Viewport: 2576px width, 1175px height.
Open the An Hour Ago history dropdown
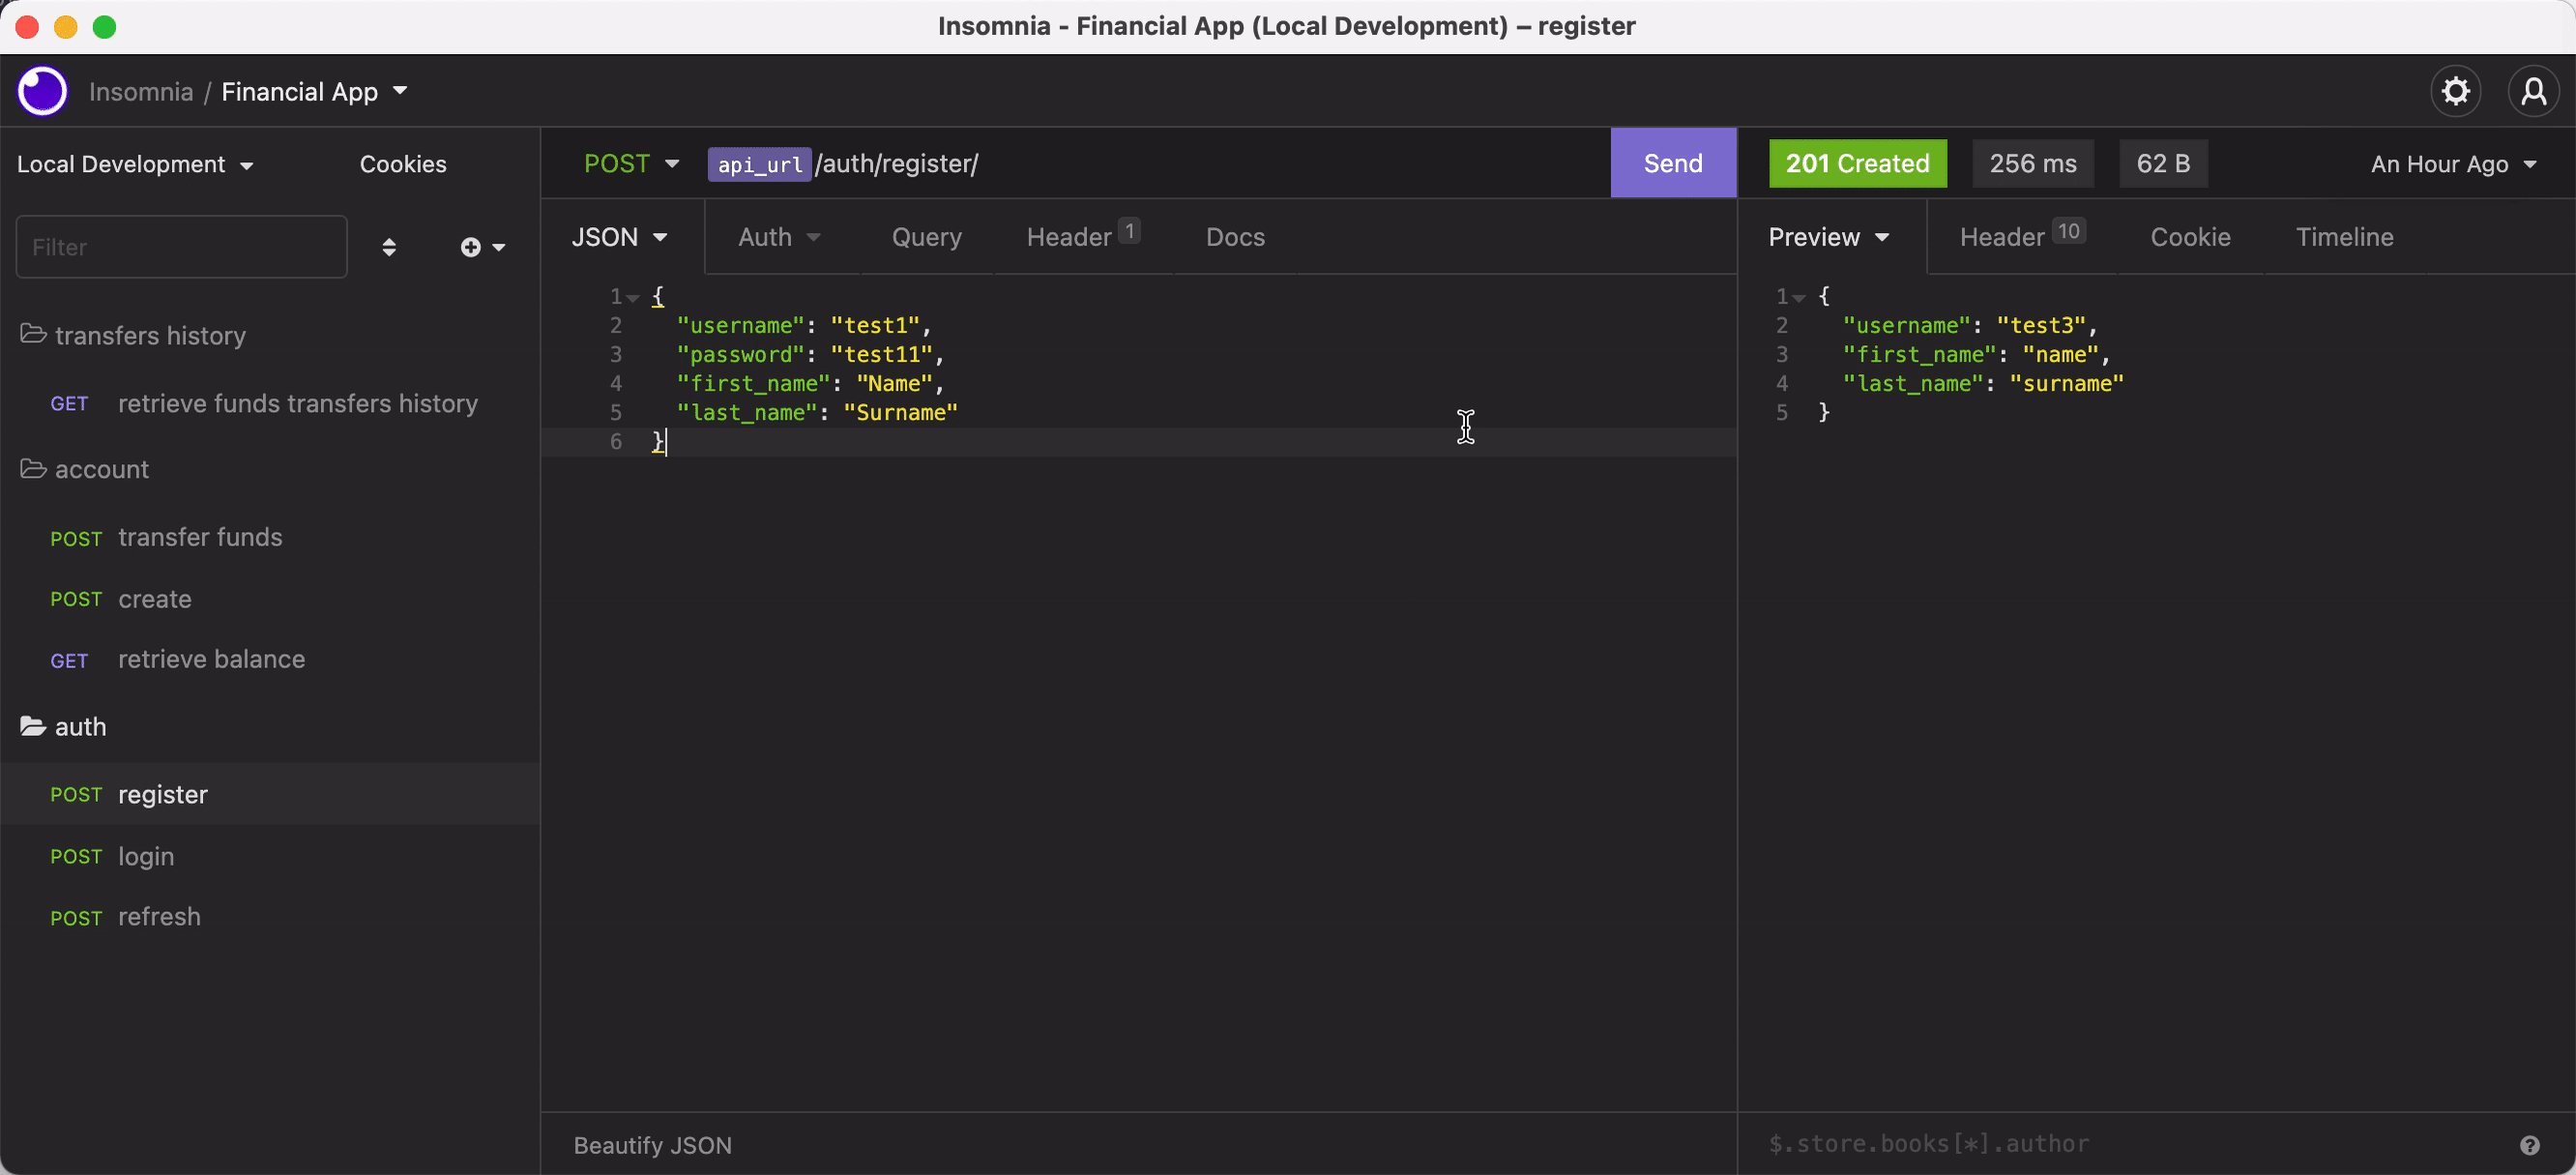click(x=2452, y=164)
